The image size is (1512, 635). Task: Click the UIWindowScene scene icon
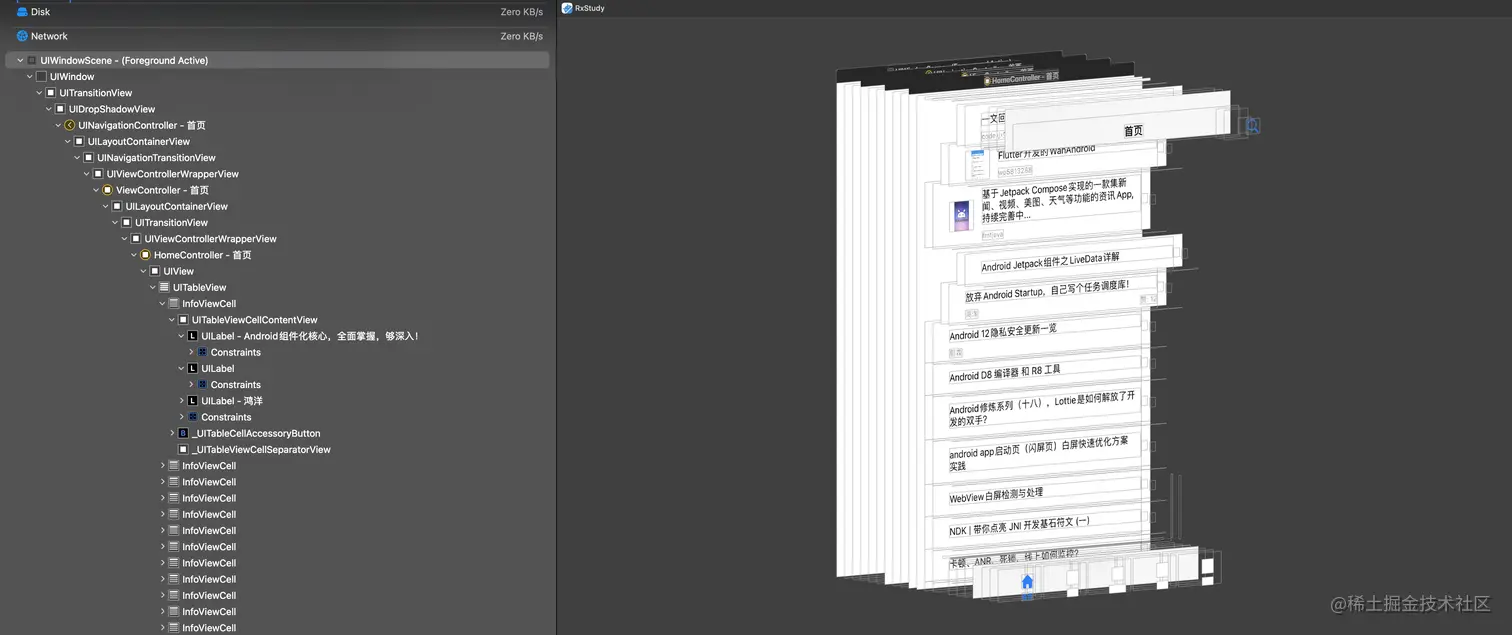click(x=32, y=60)
